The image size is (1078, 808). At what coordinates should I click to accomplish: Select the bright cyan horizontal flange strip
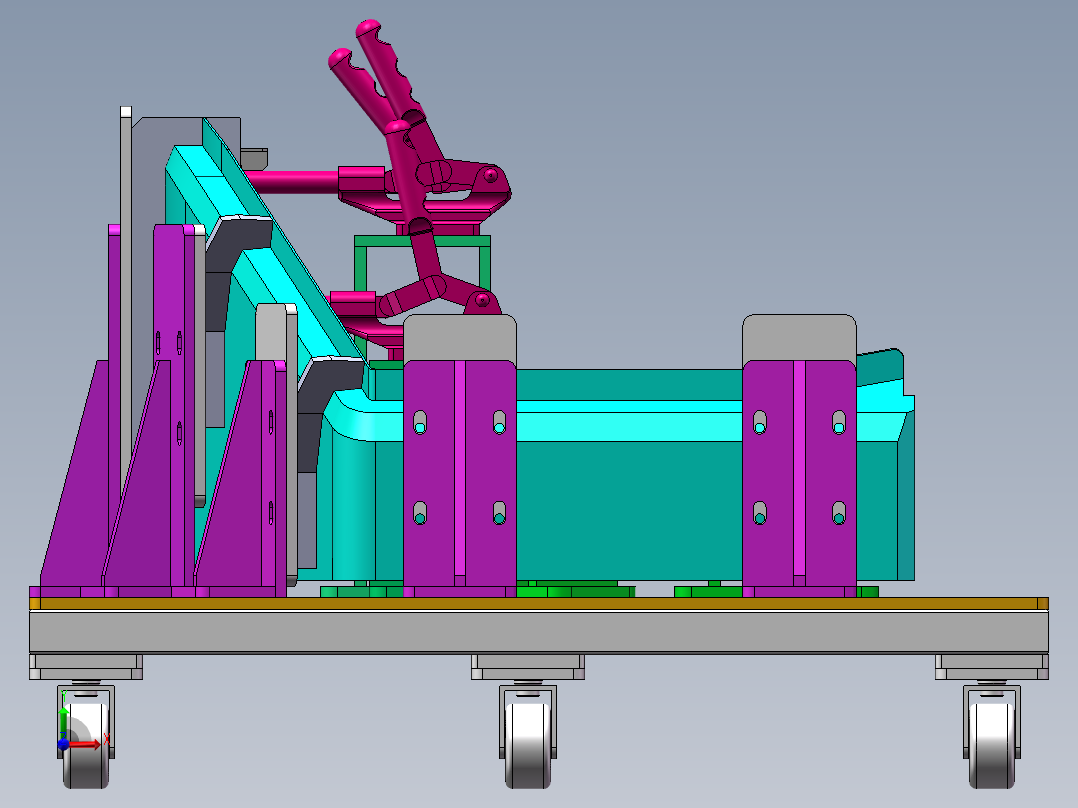pos(629,426)
